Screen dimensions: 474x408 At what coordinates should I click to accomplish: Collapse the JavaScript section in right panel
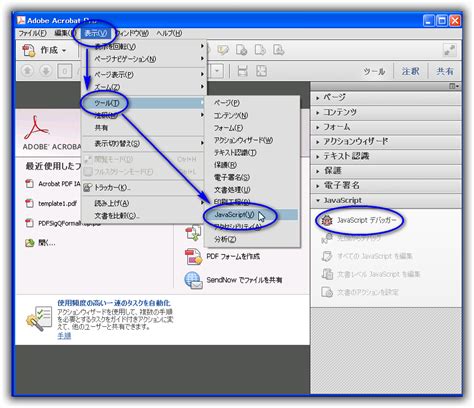(x=386, y=200)
